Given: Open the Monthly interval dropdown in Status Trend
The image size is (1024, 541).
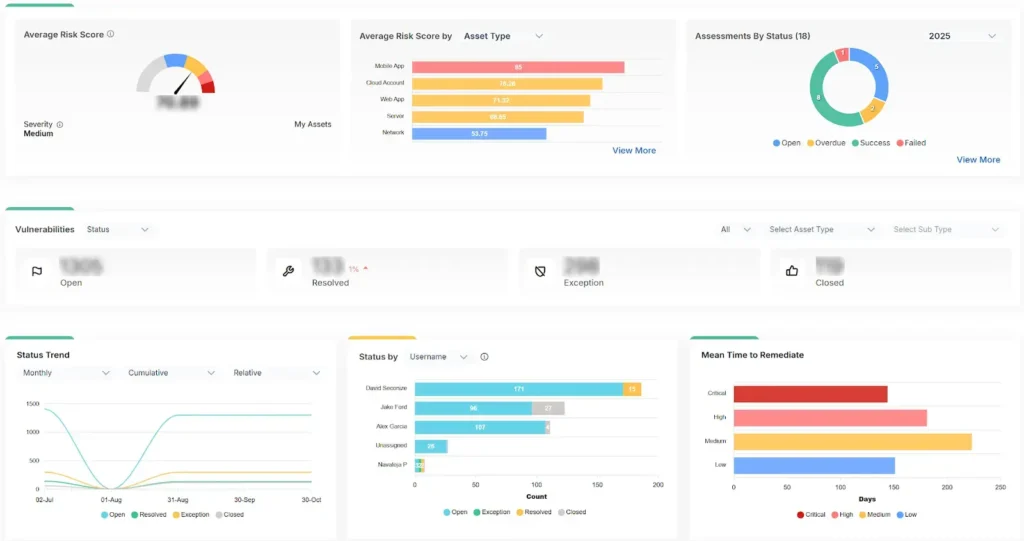Looking at the screenshot, I should [x=65, y=372].
